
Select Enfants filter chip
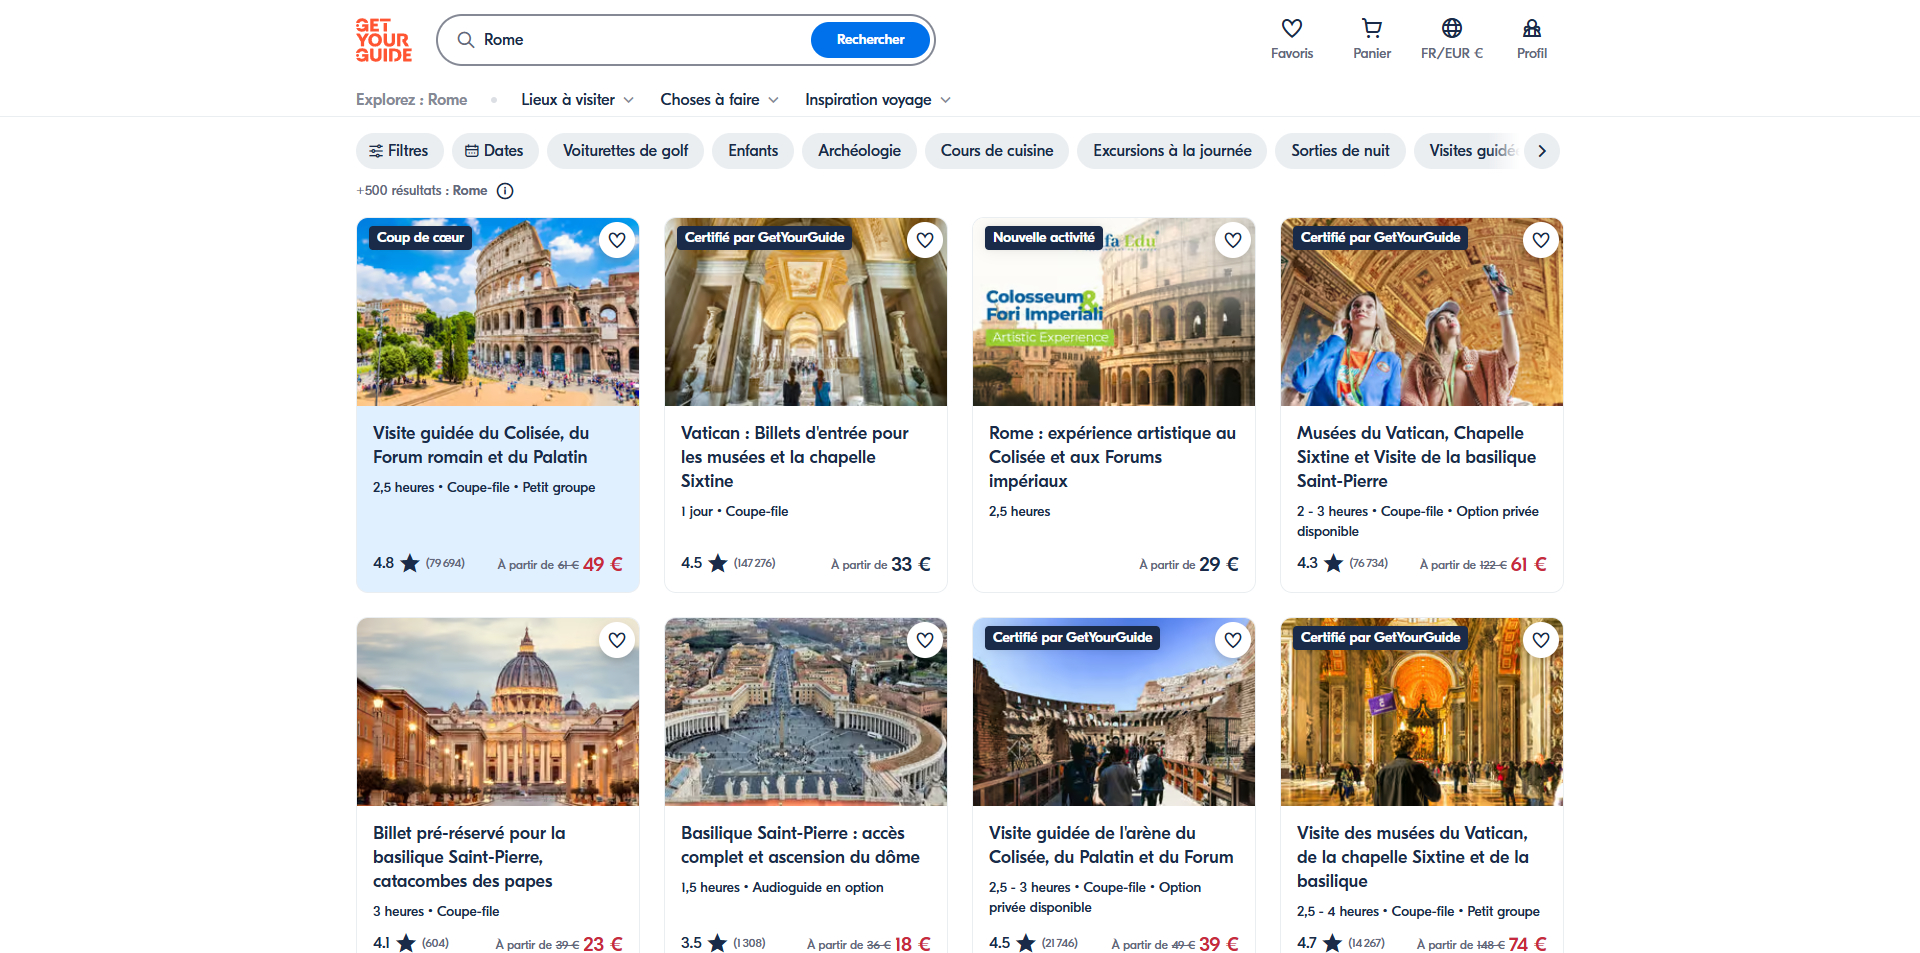[x=753, y=151]
